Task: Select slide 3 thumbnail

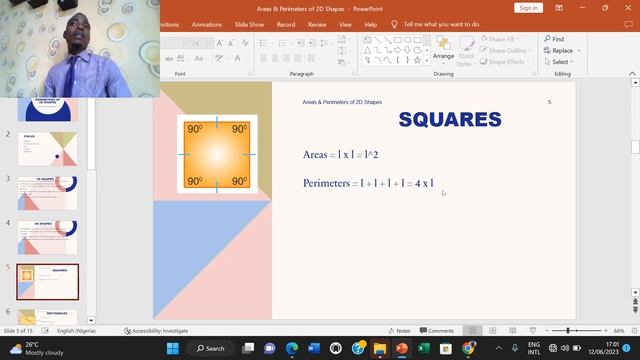Action: tap(47, 193)
